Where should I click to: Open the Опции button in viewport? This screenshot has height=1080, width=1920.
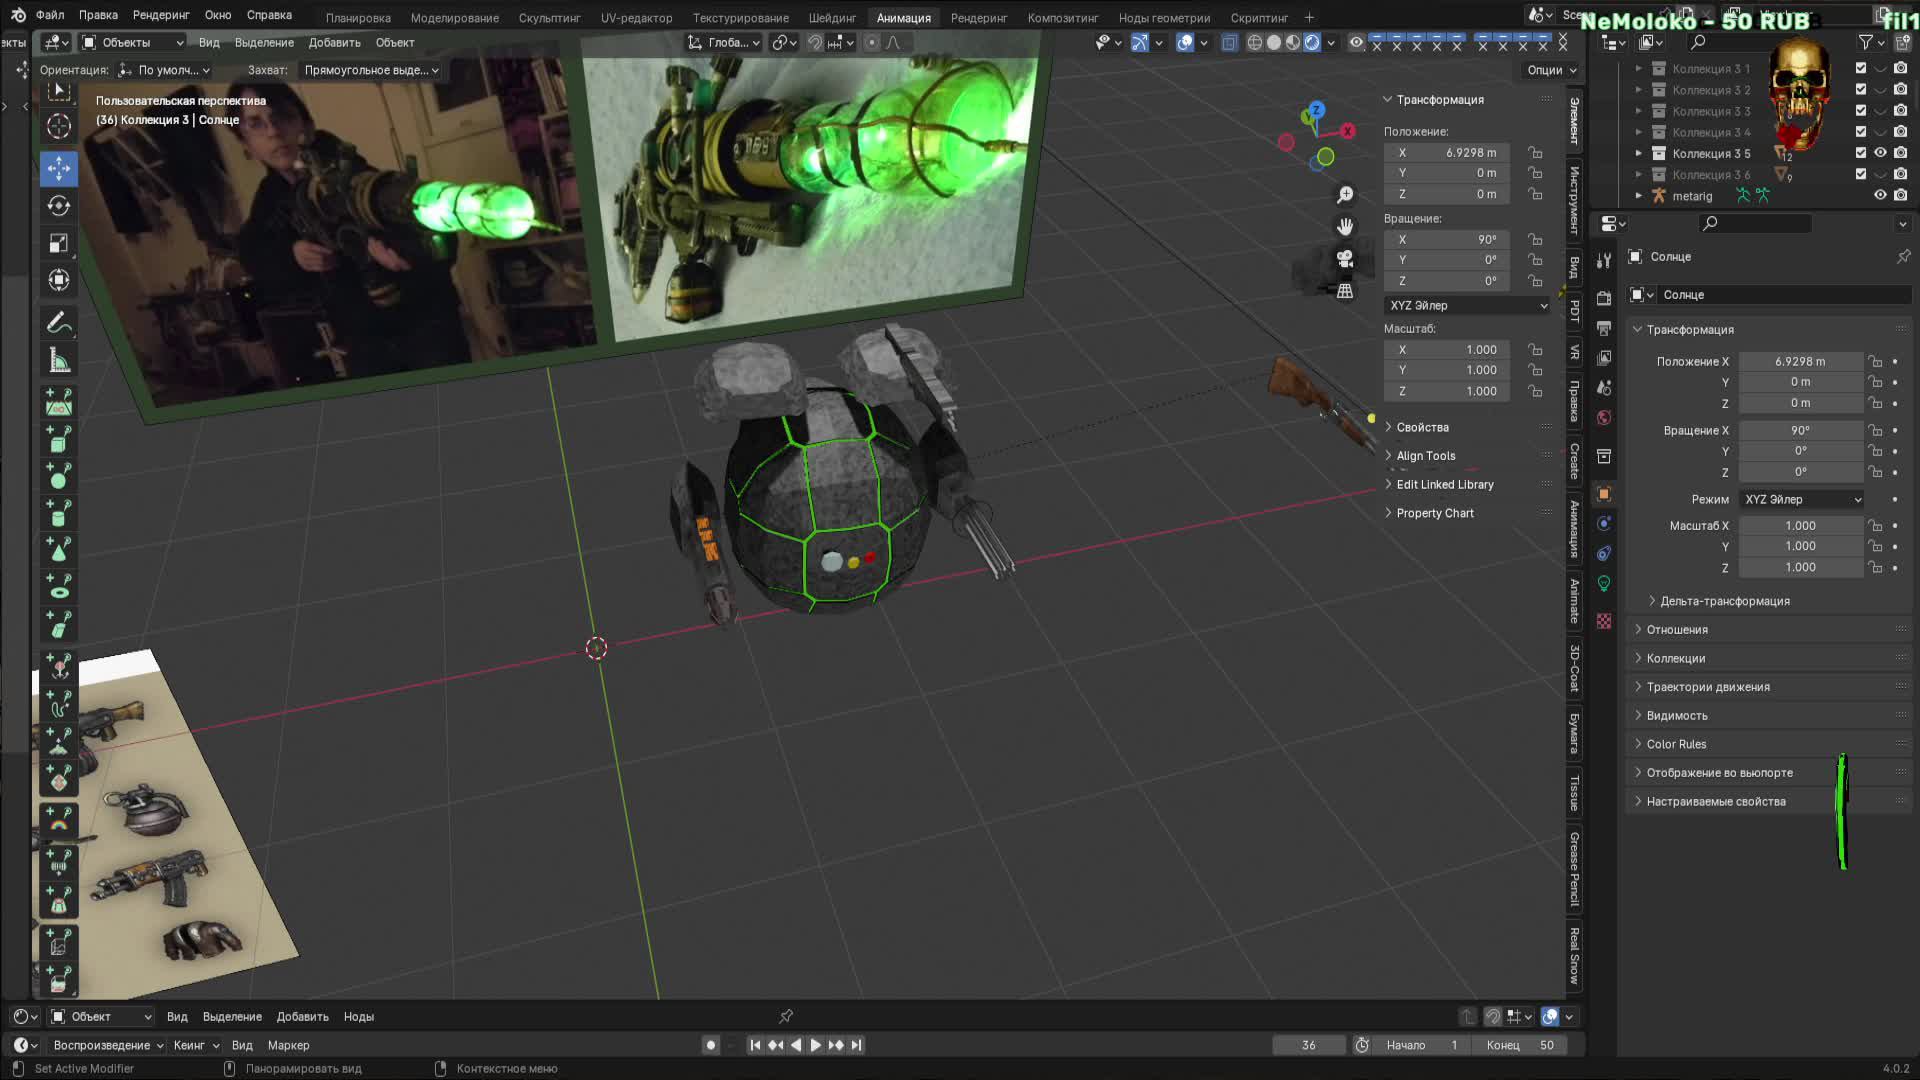pos(1551,70)
